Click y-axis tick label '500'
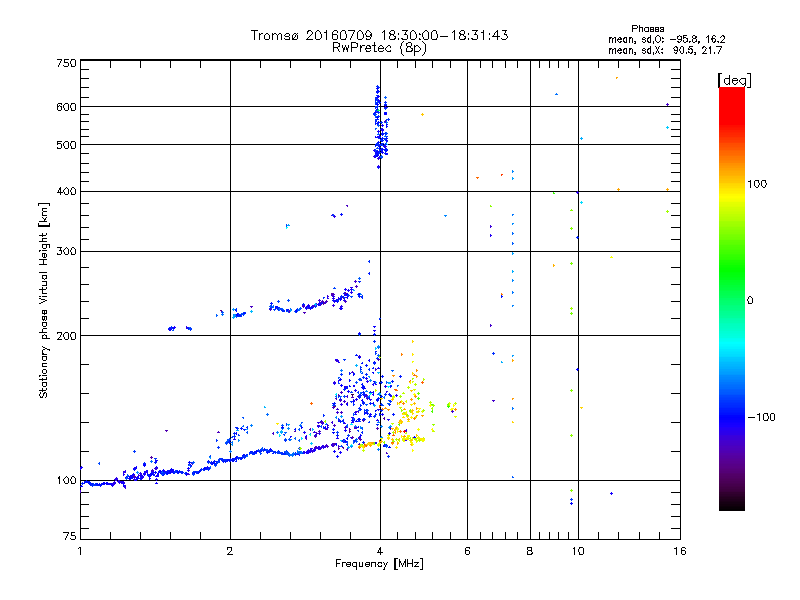The image size is (800, 600). [66, 145]
